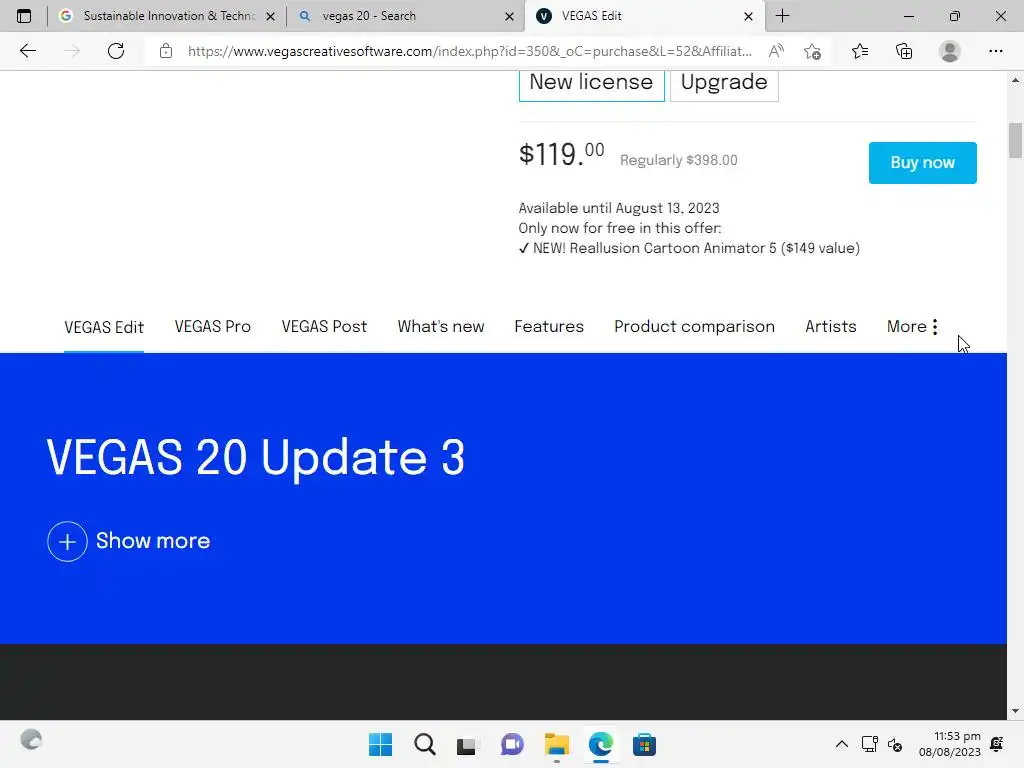Open the VEGAS Post navigation tab
Screen dimensions: 1024x768
point(324,327)
